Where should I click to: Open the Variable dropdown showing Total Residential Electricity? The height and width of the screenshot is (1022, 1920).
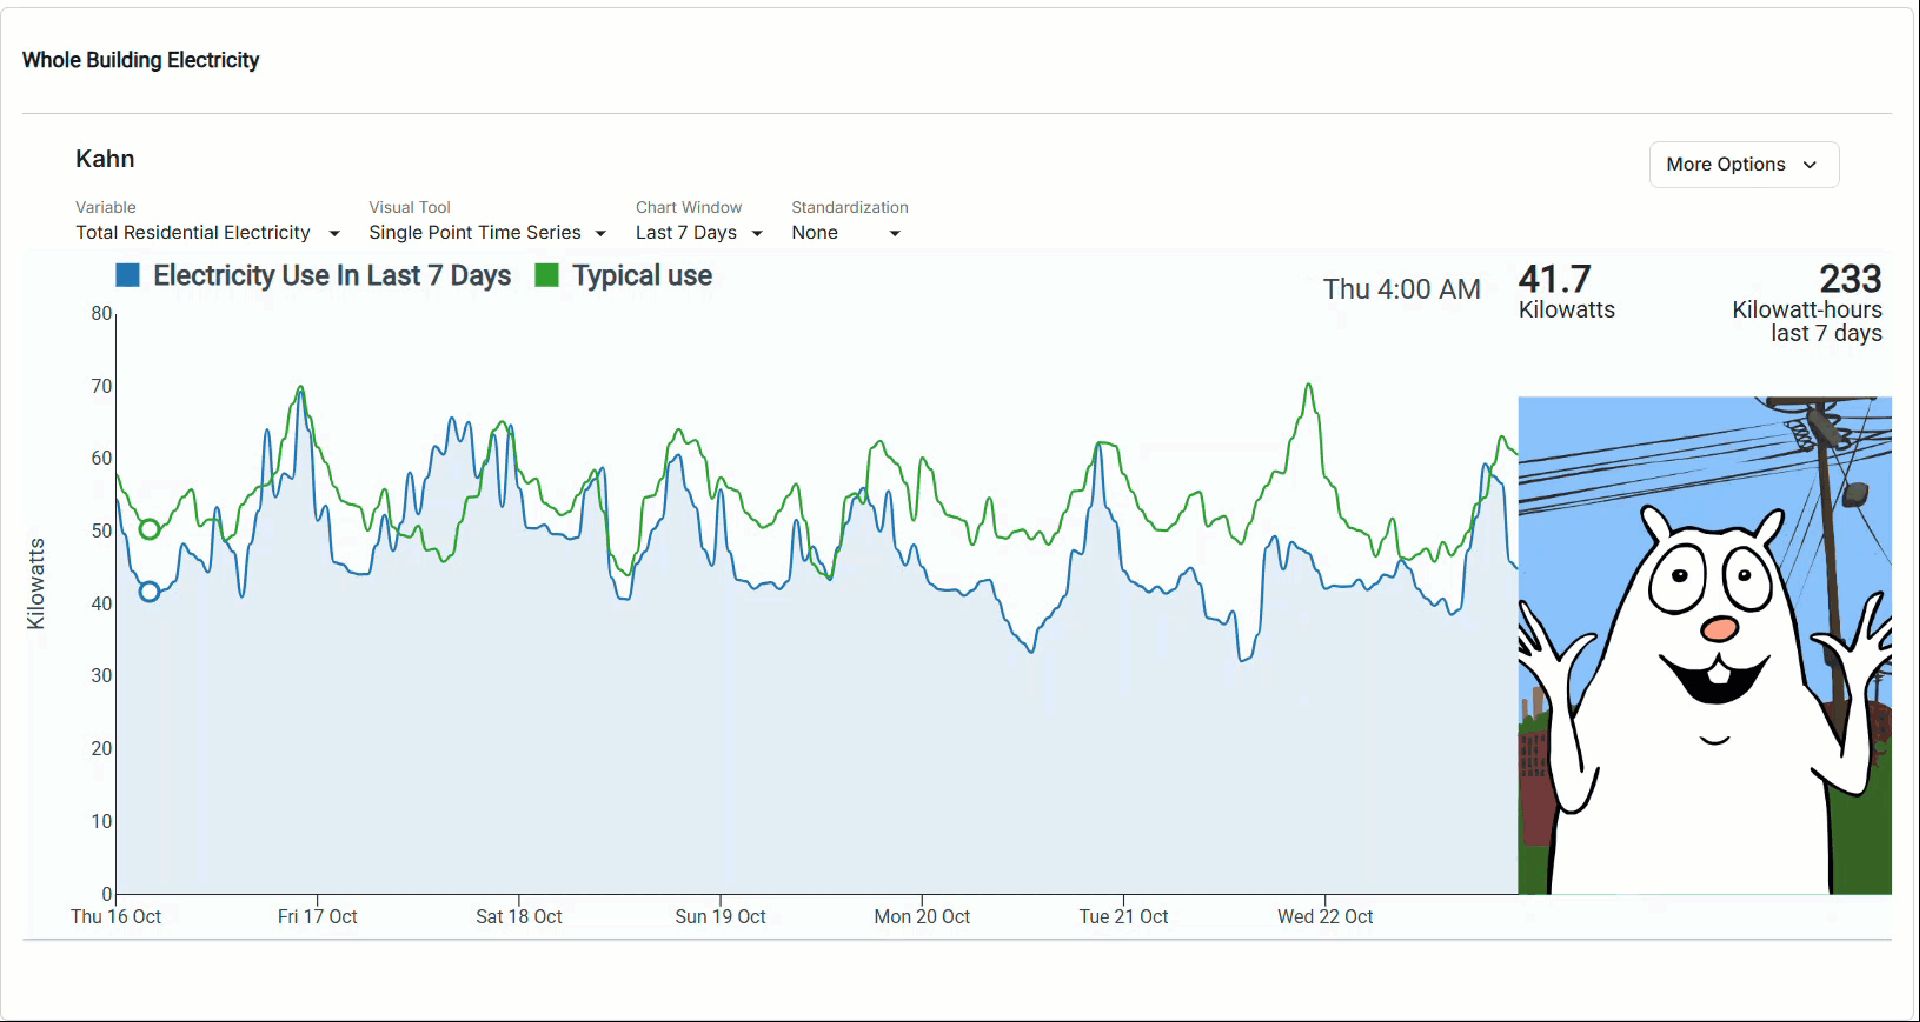[208, 233]
